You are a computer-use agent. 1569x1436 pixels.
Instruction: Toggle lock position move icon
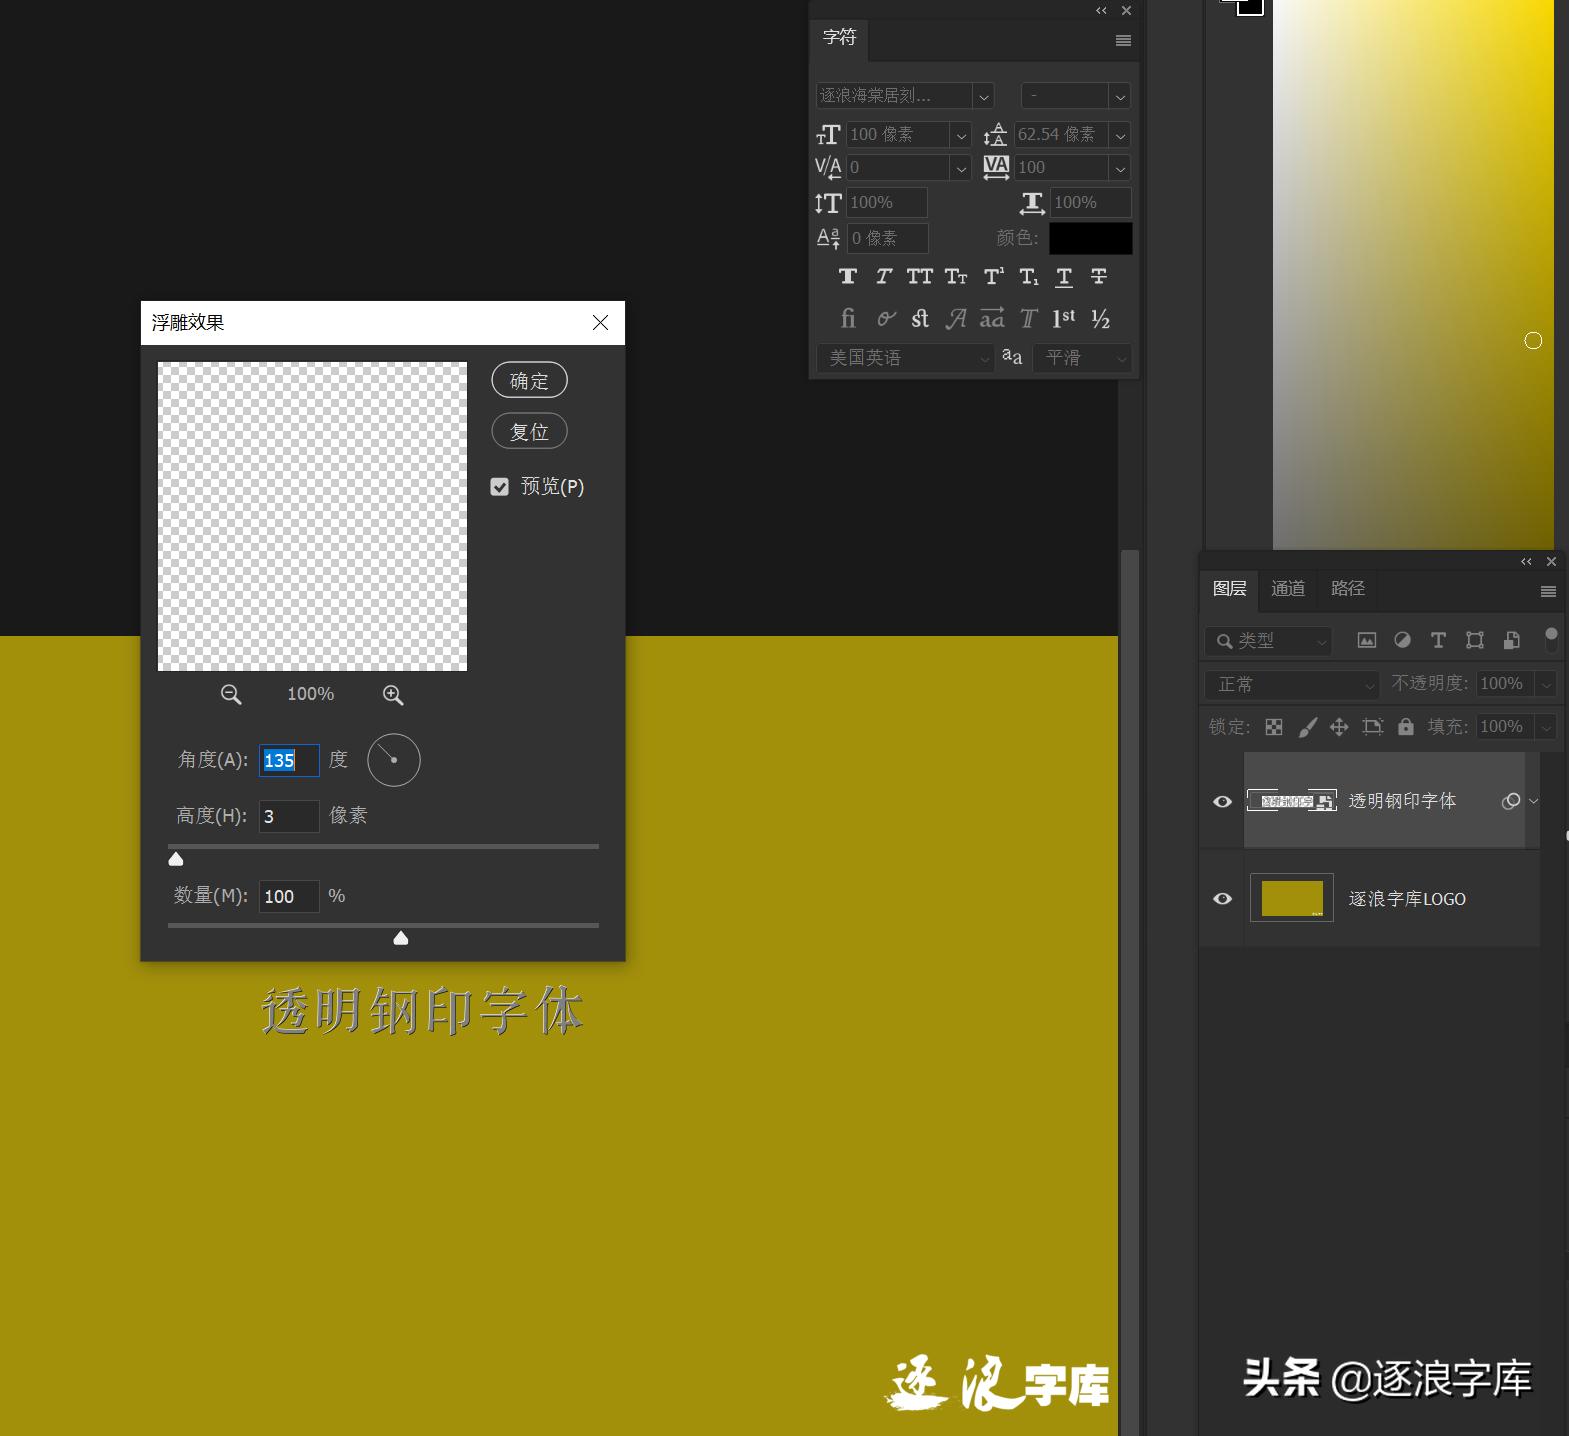[x=1339, y=727]
